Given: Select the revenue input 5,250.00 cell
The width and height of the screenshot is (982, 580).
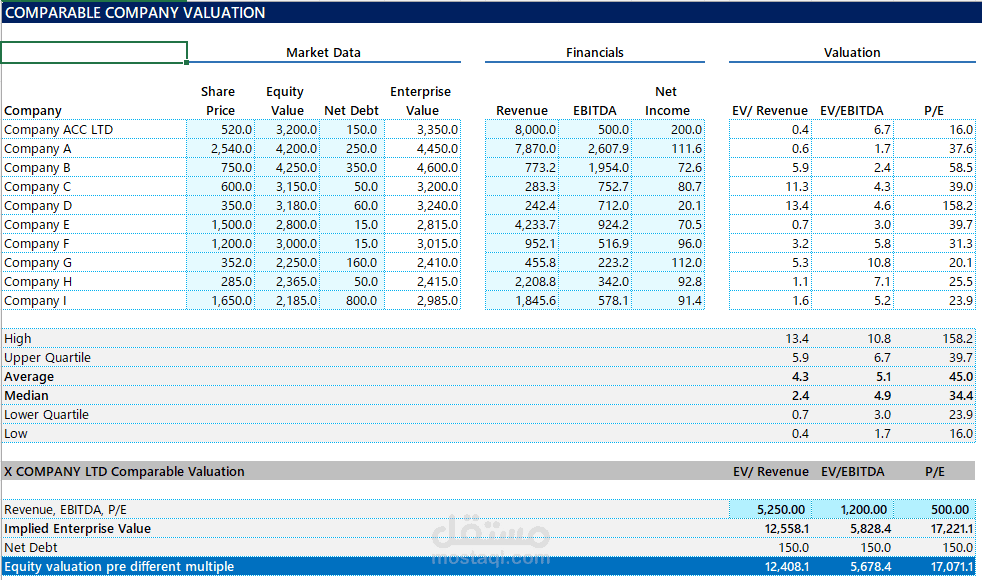Looking at the screenshot, I should pos(770,510).
